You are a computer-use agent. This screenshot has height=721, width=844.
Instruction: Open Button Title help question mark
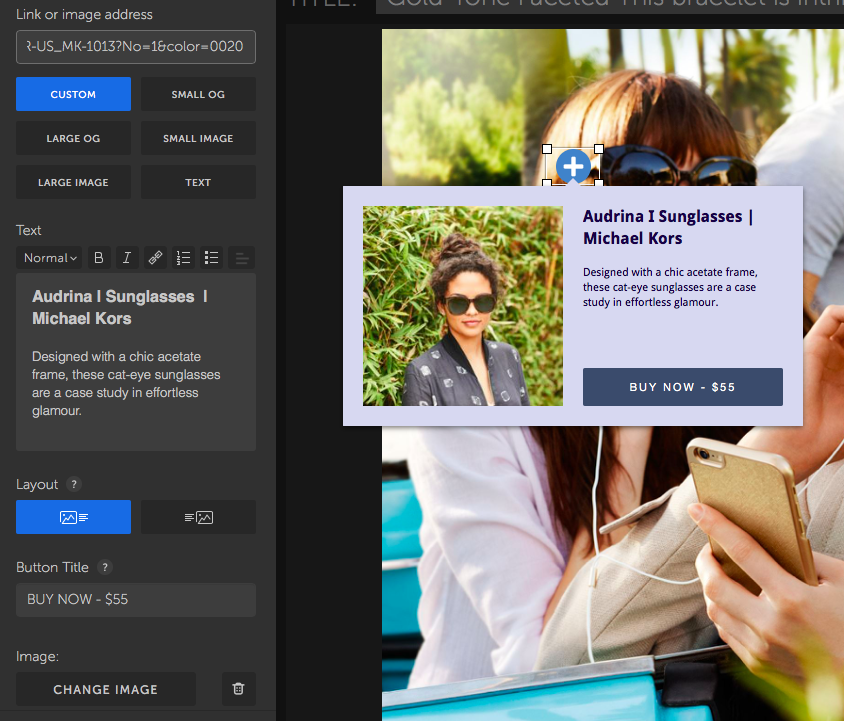pos(105,567)
